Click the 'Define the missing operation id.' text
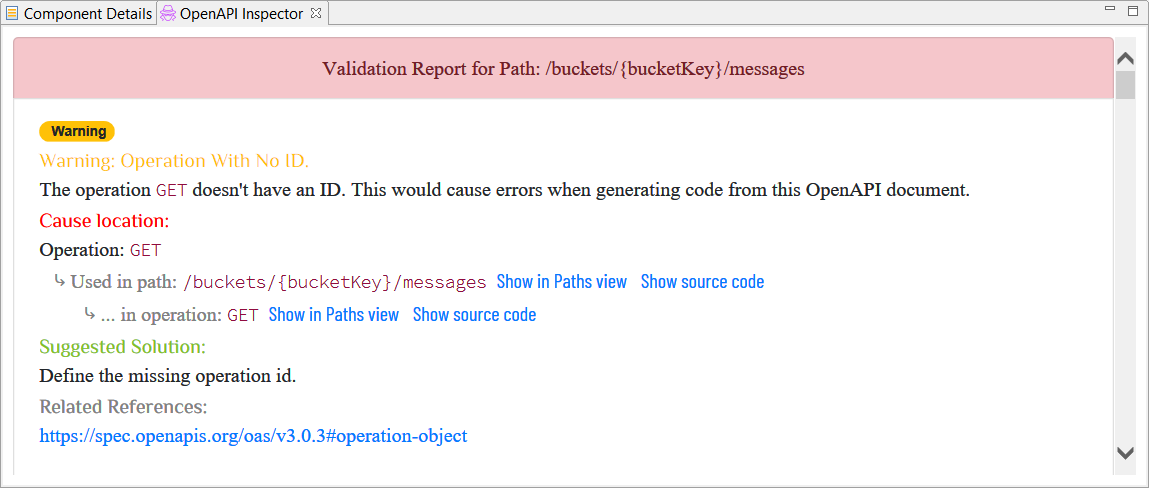This screenshot has width=1149, height=488. pyautogui.click(x=168, y=377)
